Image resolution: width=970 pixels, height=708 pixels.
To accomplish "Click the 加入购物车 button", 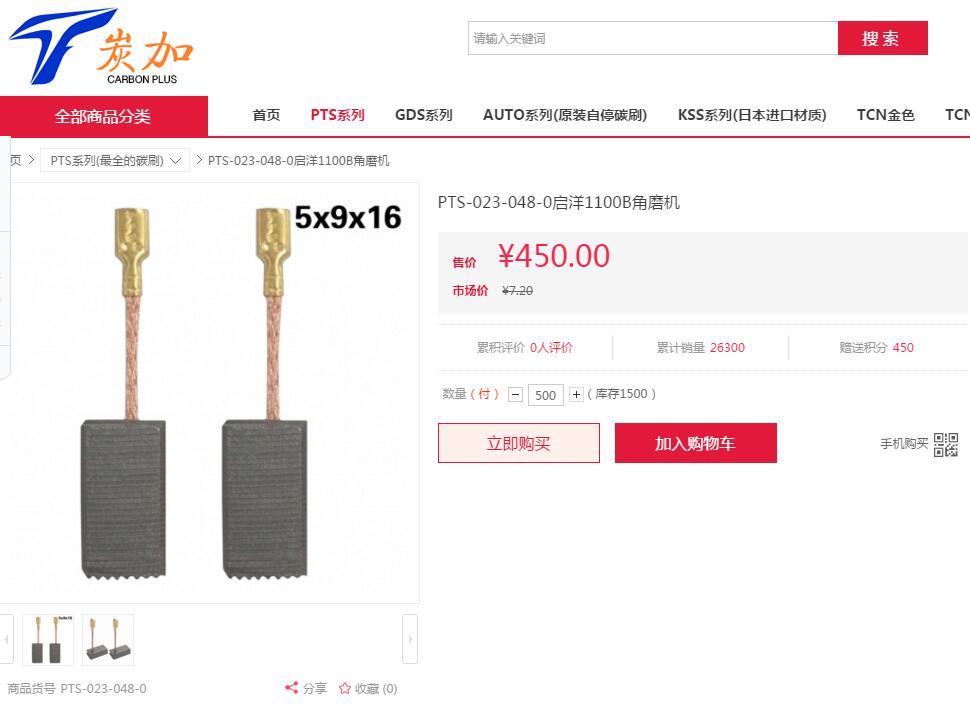I will click(695, 443).
